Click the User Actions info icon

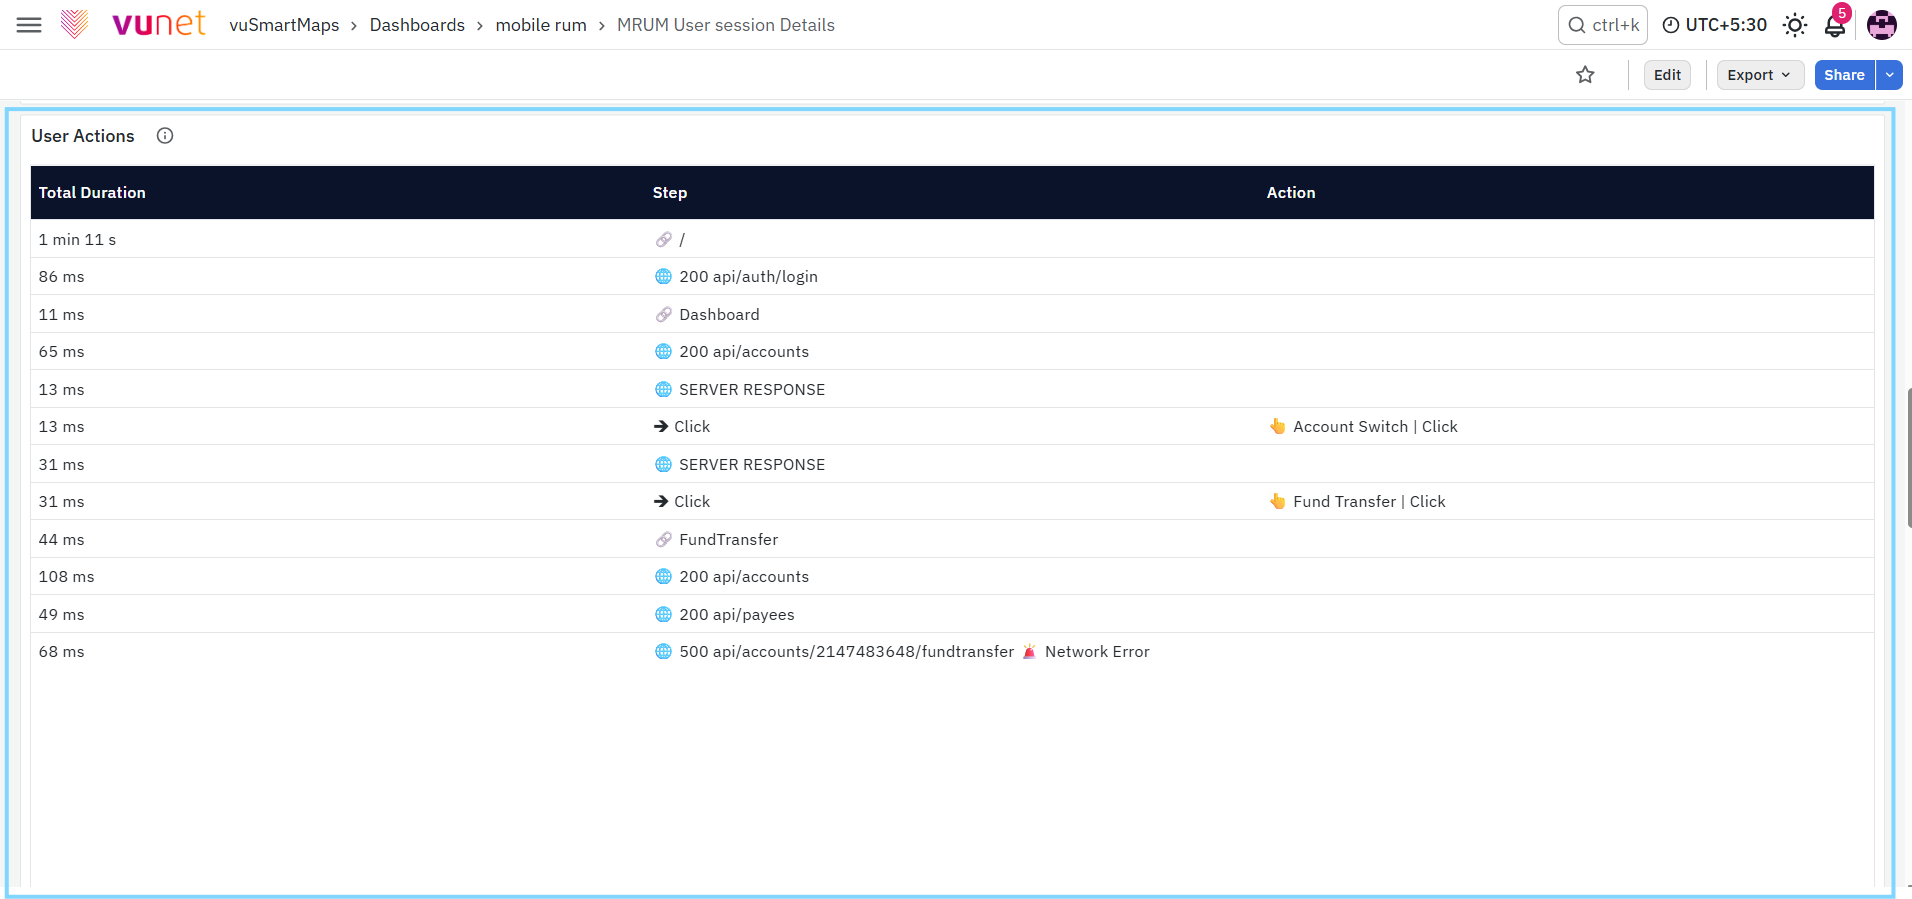165,136
